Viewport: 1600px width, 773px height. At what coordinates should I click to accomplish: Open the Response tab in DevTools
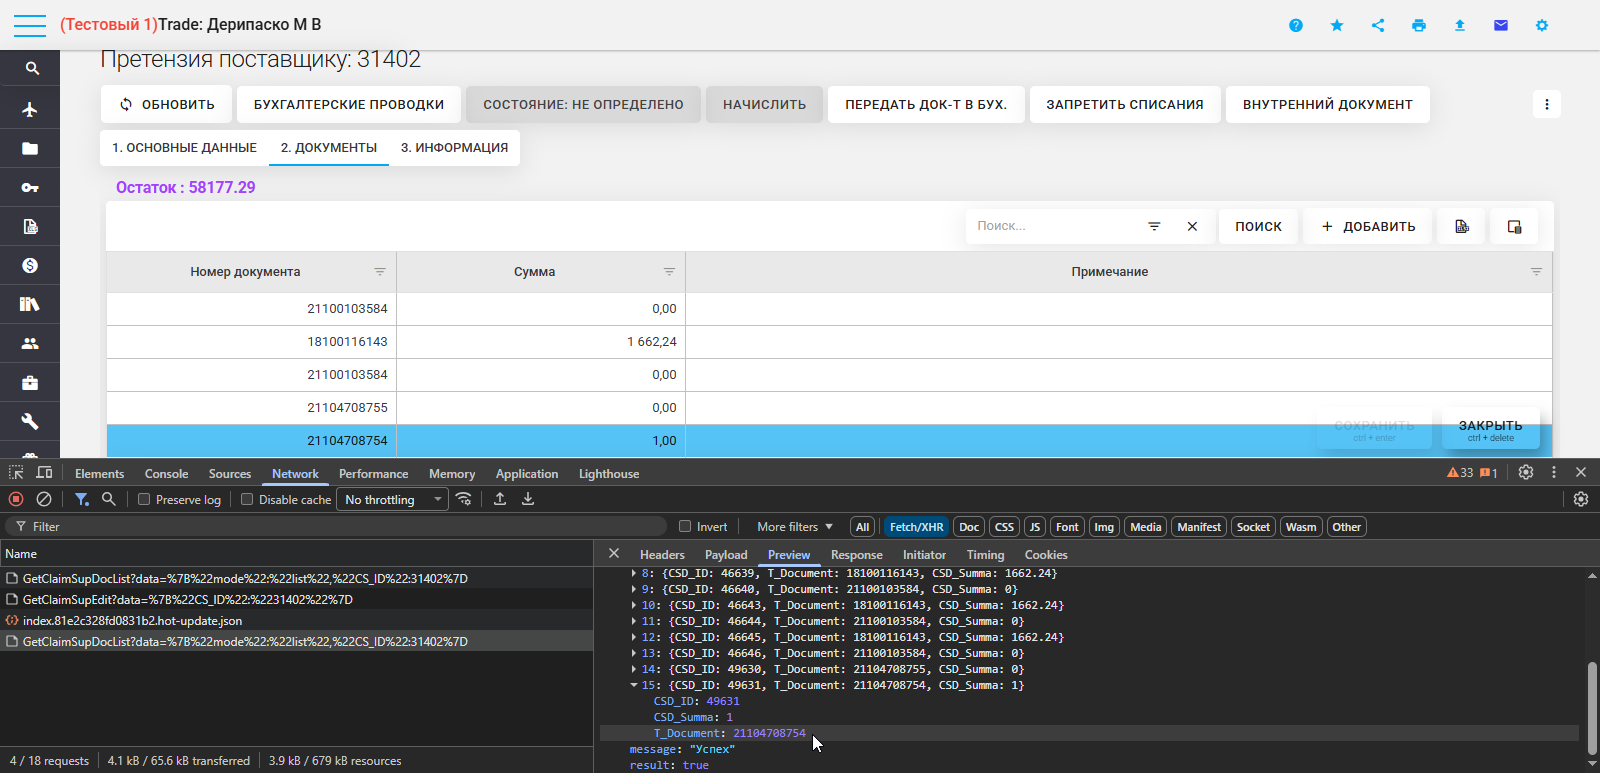pos(856,555)
